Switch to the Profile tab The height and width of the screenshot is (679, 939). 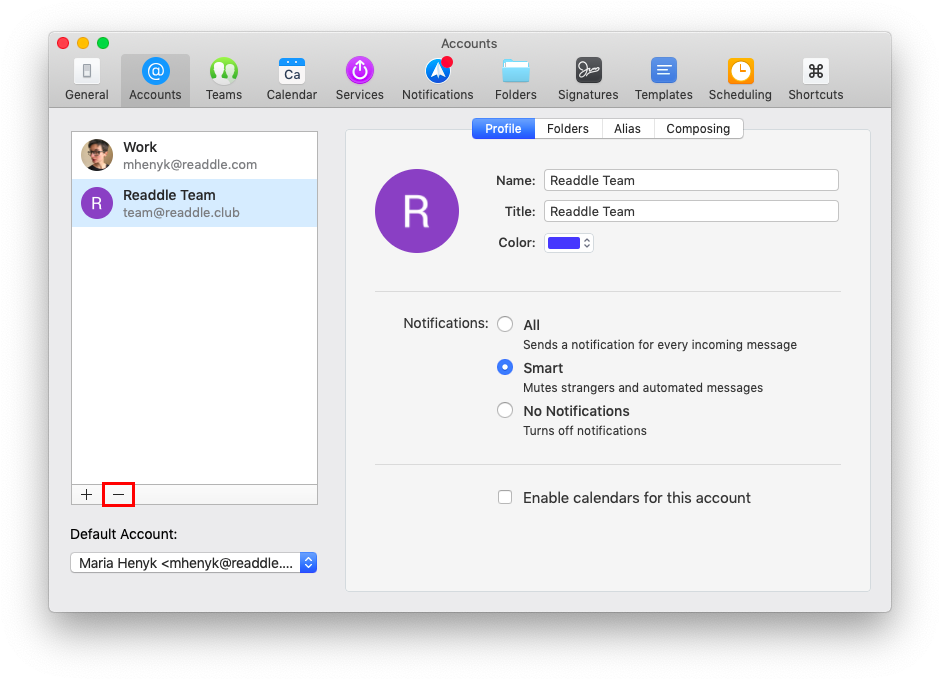pyautogui.click(x=503, y=129)
